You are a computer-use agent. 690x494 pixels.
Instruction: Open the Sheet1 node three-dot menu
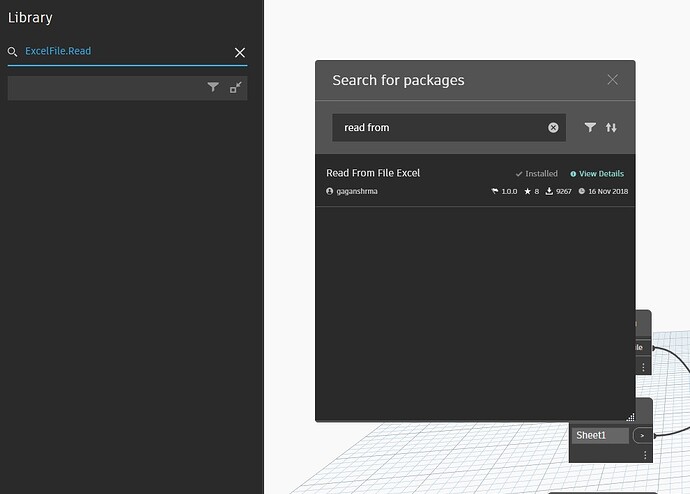(x=645, y=455)
